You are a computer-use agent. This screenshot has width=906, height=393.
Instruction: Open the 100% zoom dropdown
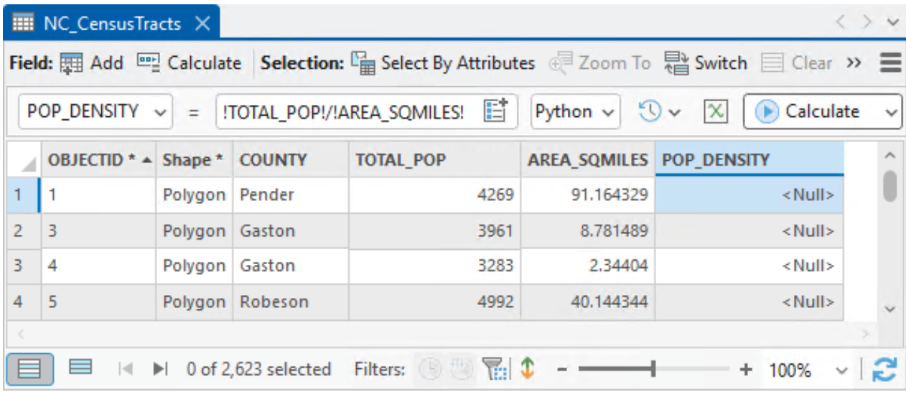tap(842, 370)
